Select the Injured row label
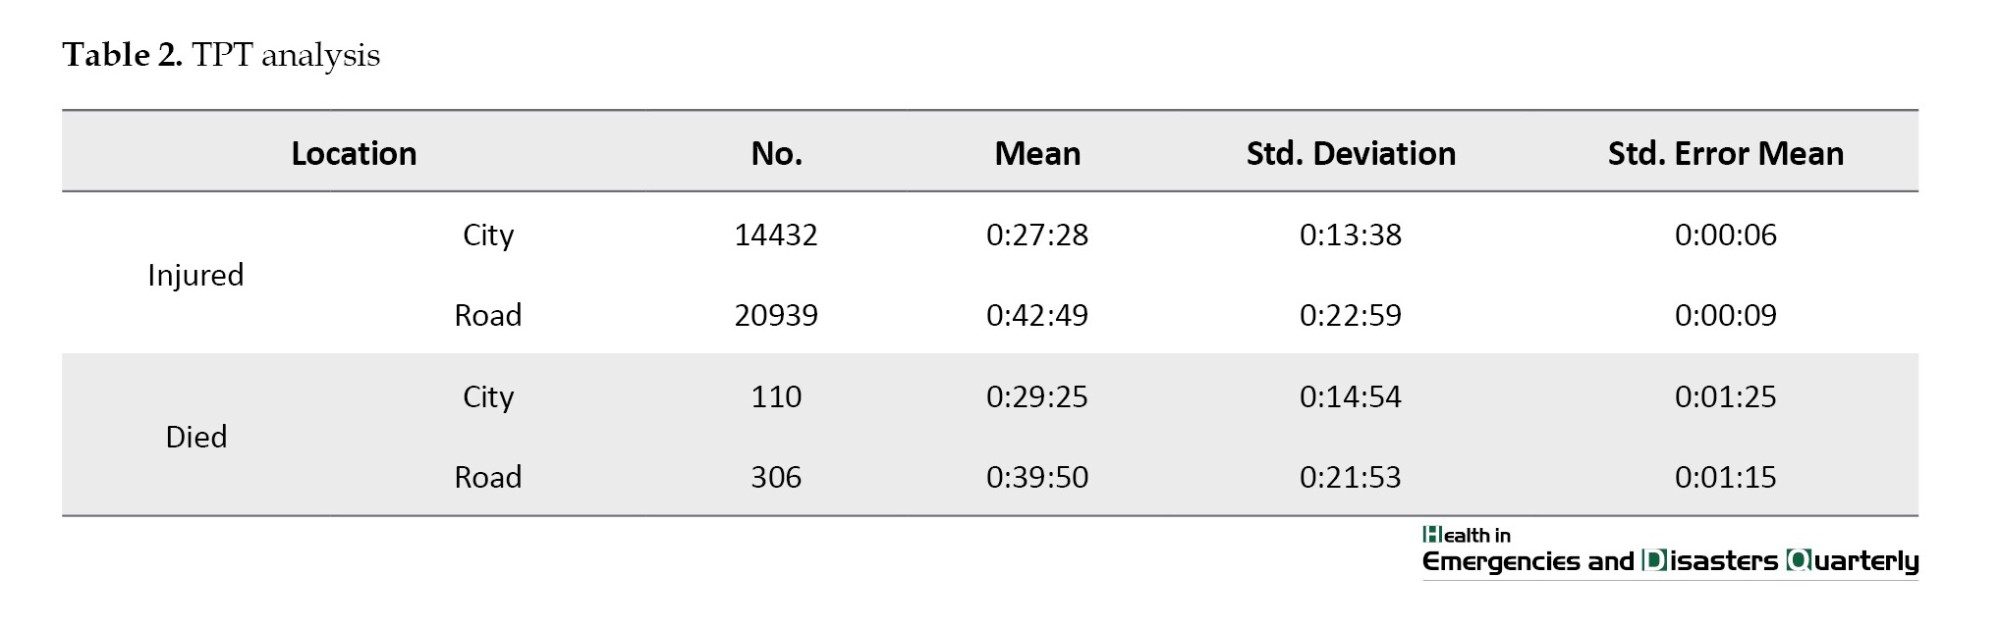 point(196,275)
